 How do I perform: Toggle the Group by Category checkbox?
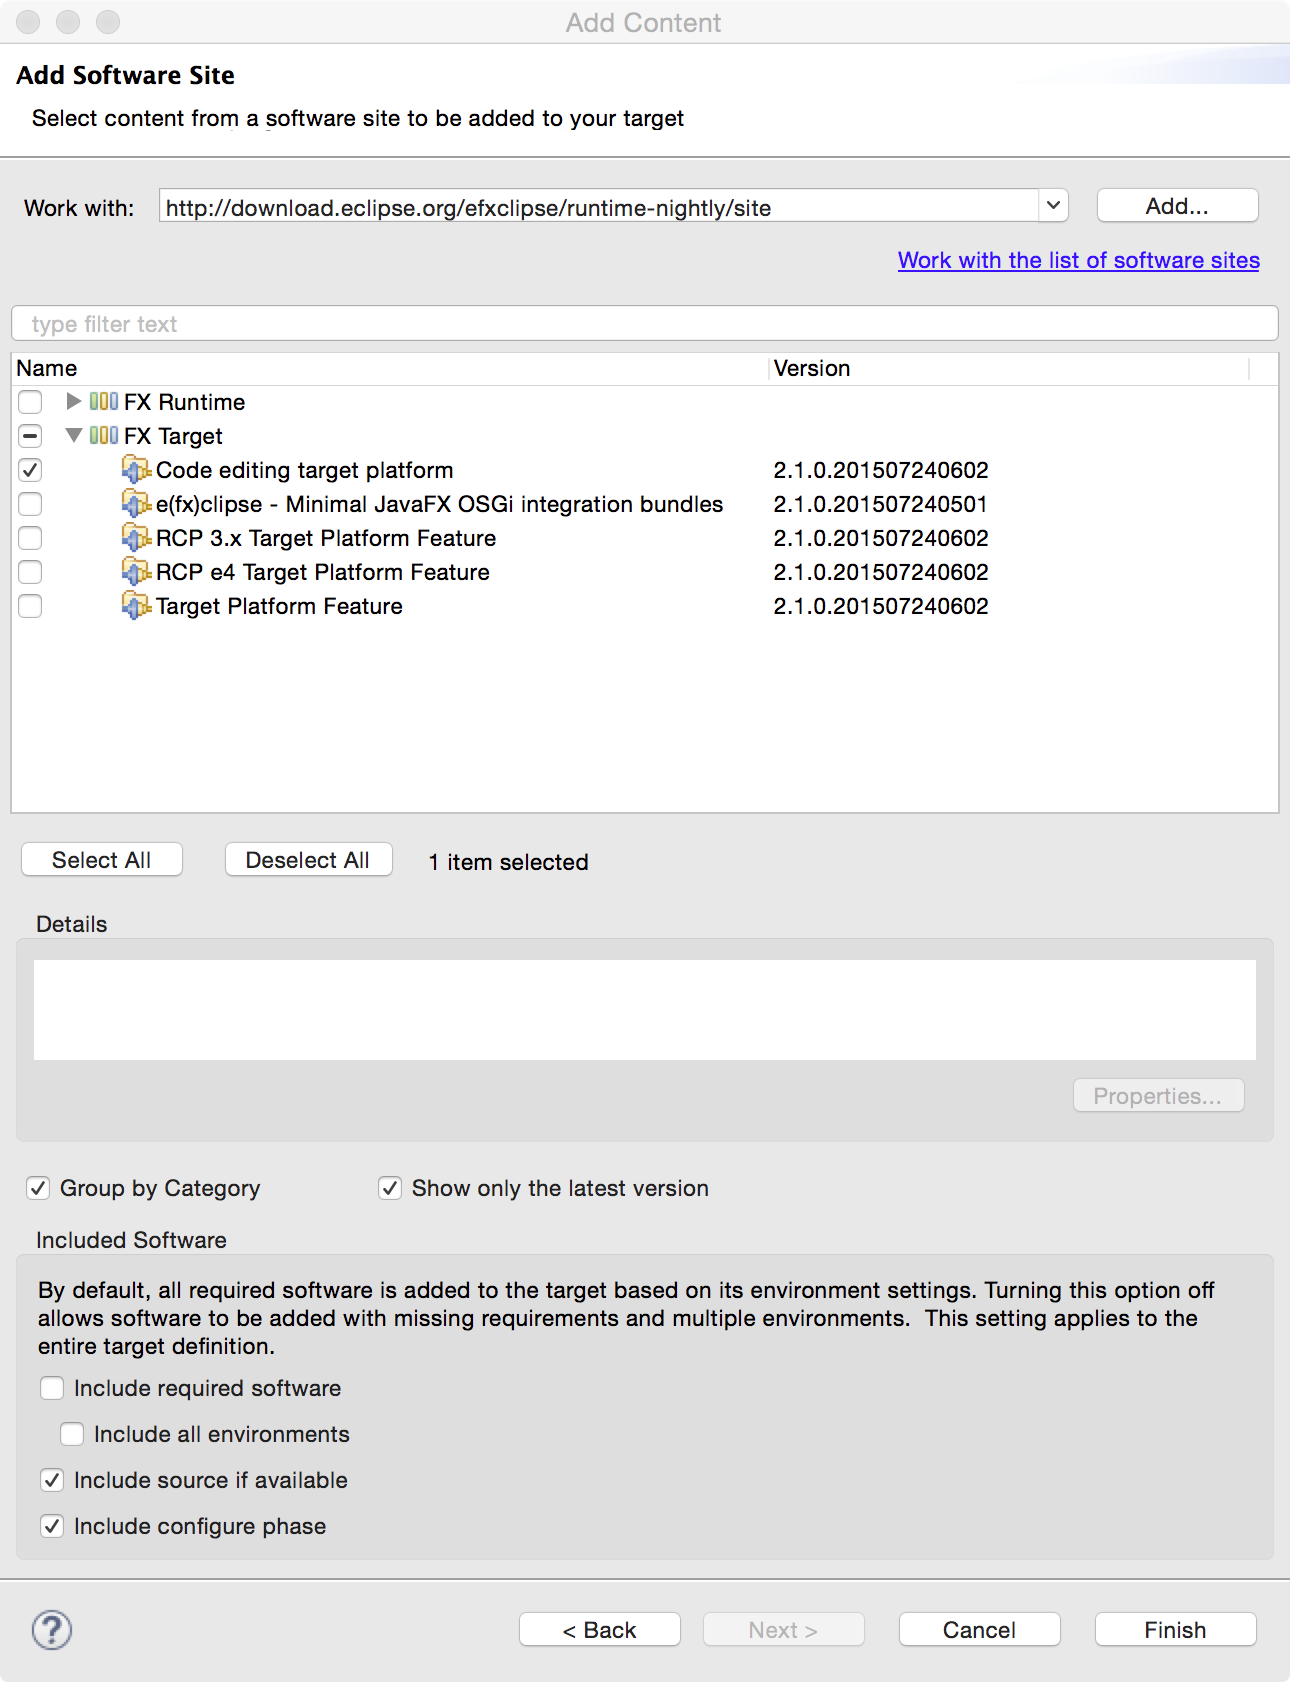[38, 1188]
